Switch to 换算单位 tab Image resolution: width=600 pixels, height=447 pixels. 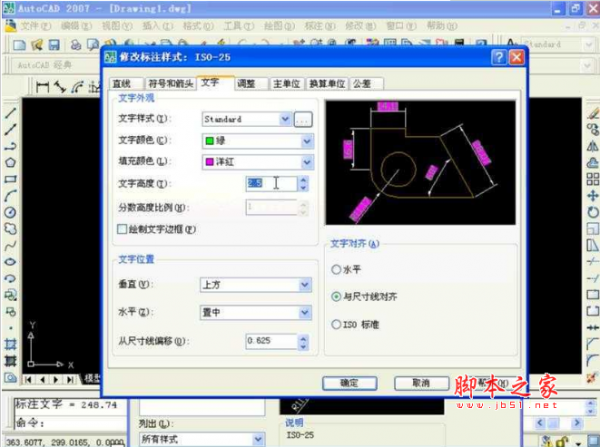327,83
